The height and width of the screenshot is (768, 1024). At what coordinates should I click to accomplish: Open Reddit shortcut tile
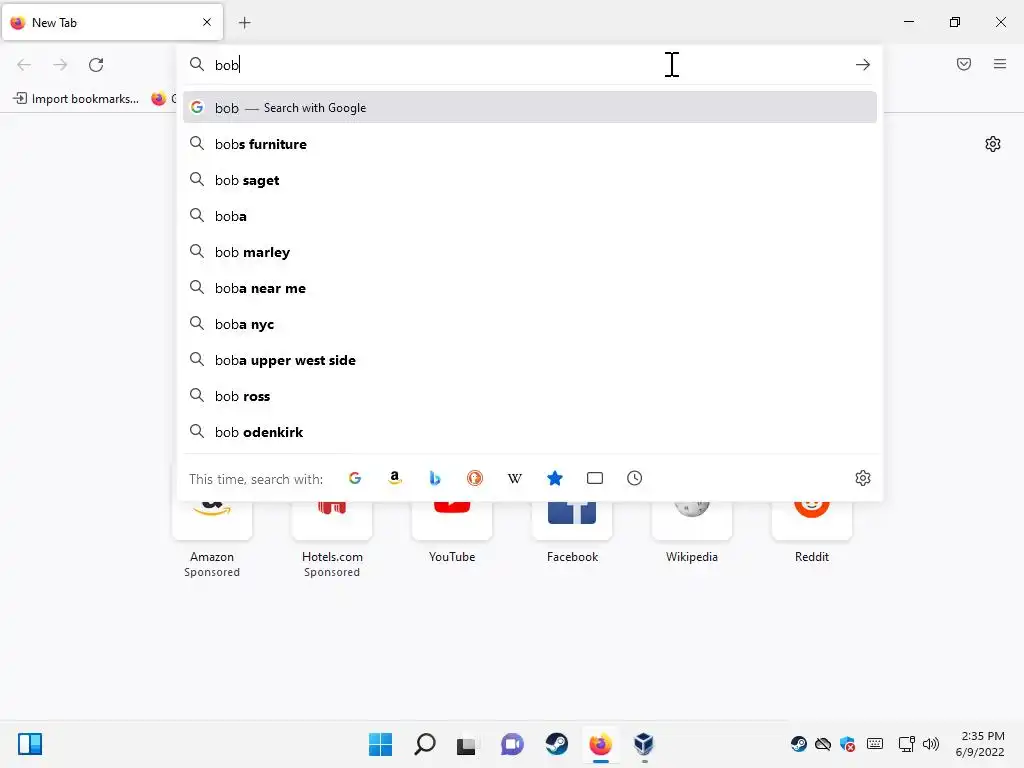[812, 532]
